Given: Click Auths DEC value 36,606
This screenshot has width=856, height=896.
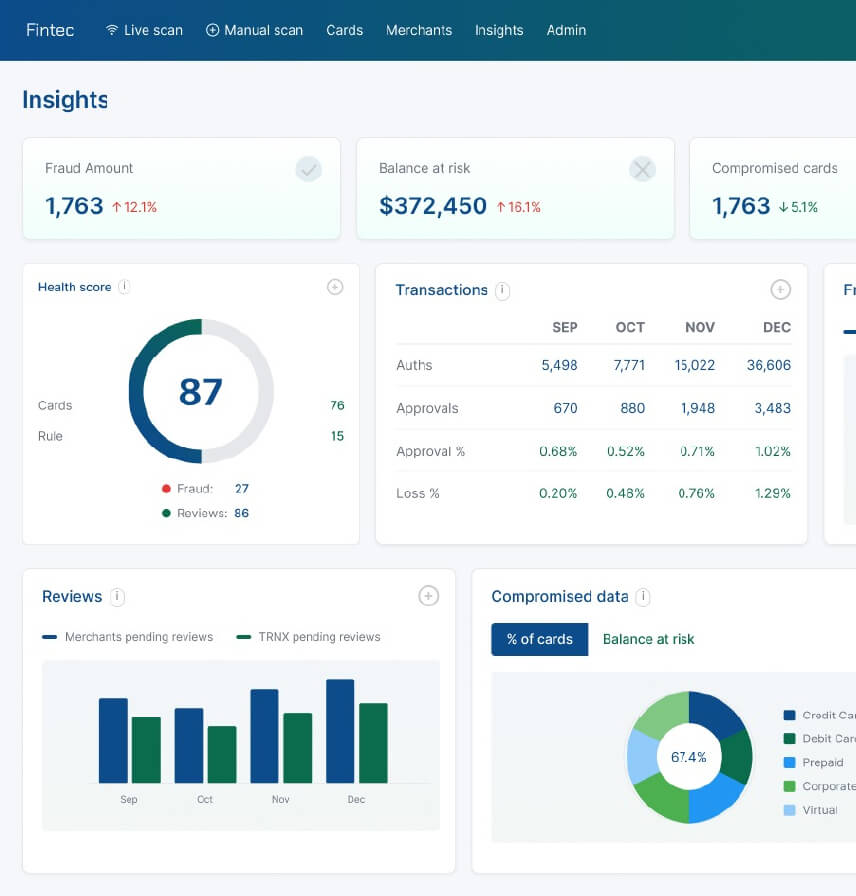Looking at the screenshot, I should 769,365.
